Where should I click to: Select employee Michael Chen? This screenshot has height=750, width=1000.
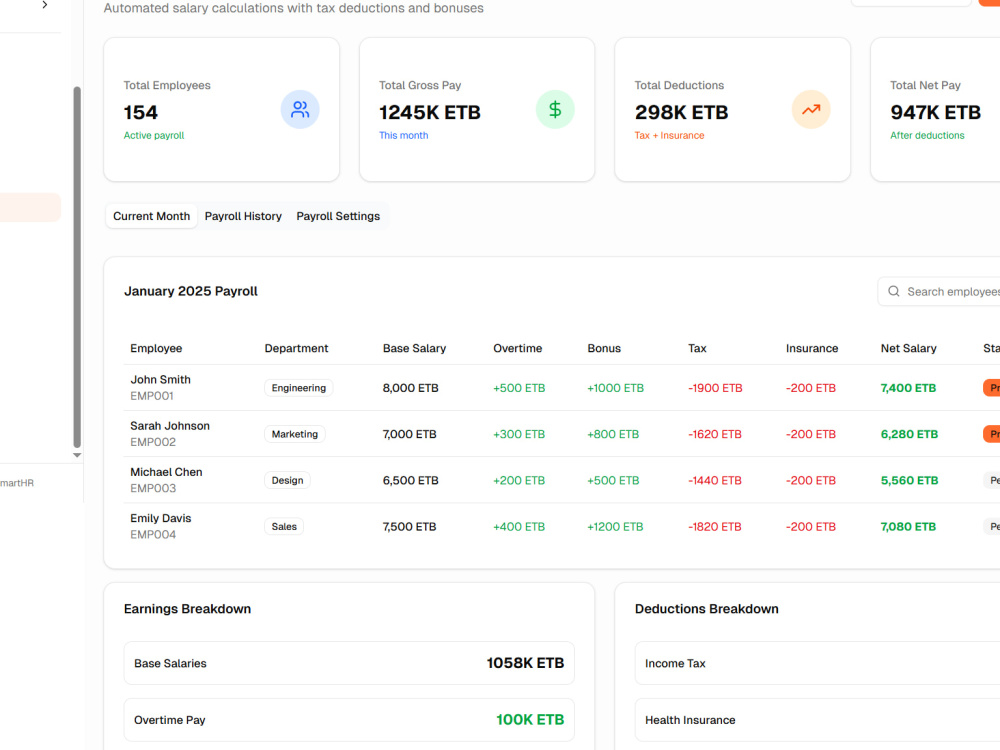point(166,472)
